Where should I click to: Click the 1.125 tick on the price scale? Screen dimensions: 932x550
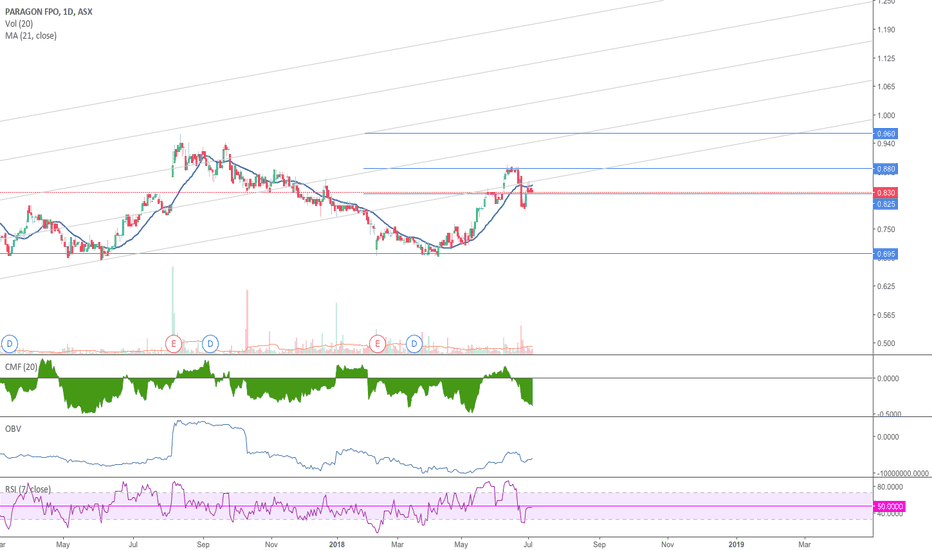pos(886,58)
